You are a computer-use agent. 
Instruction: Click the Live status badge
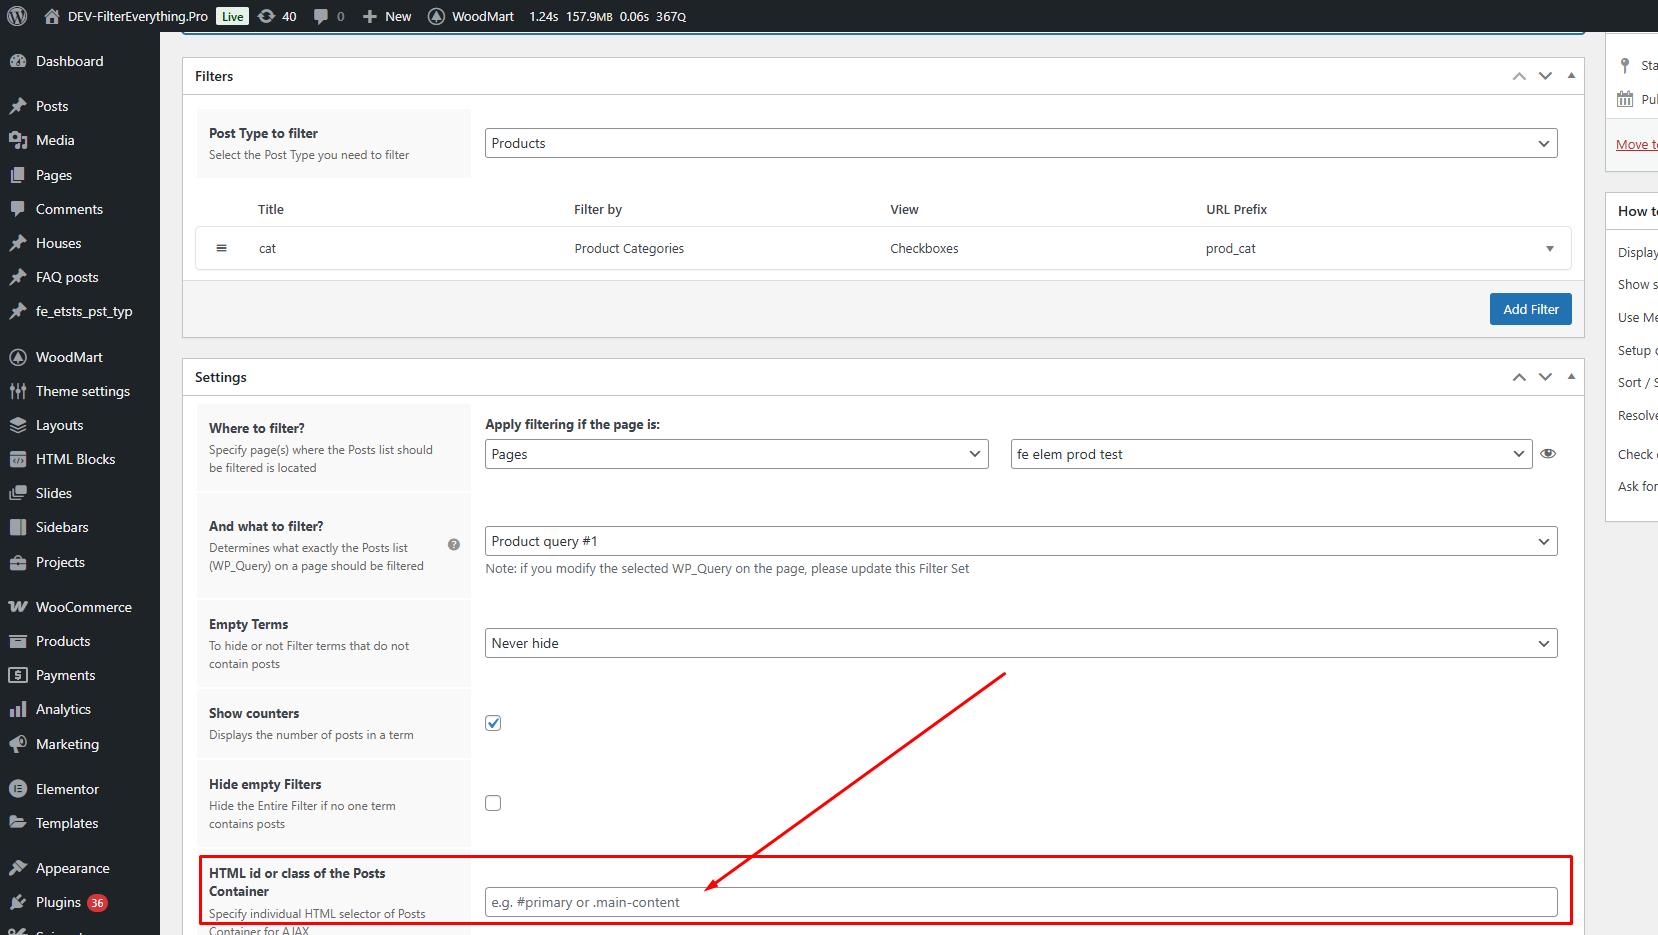click(x=233, y=16)
